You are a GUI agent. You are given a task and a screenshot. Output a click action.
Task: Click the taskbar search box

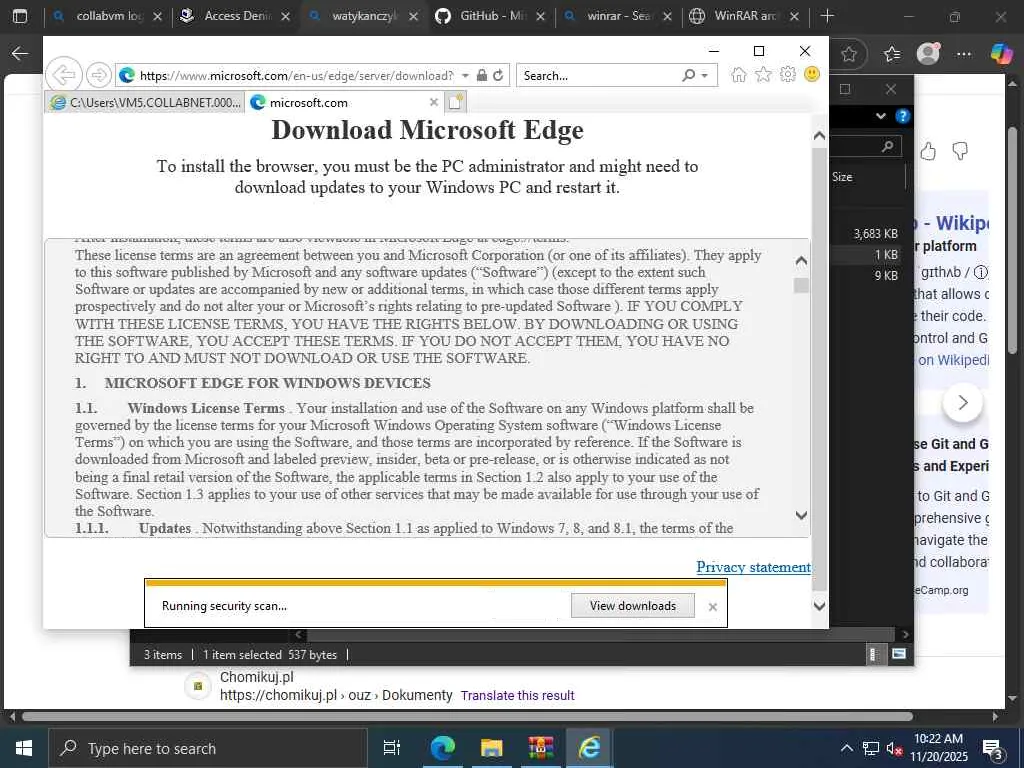208,748
